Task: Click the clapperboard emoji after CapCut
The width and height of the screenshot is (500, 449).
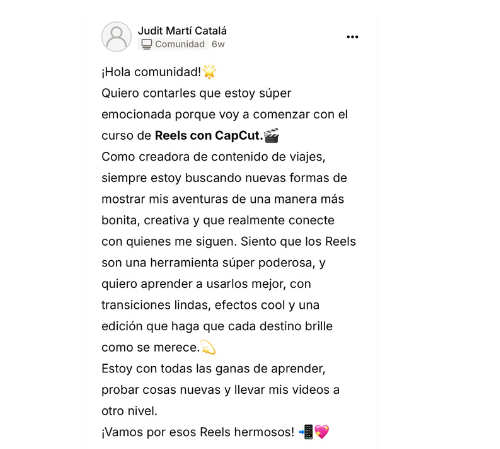Action: (x=271, y=135)
